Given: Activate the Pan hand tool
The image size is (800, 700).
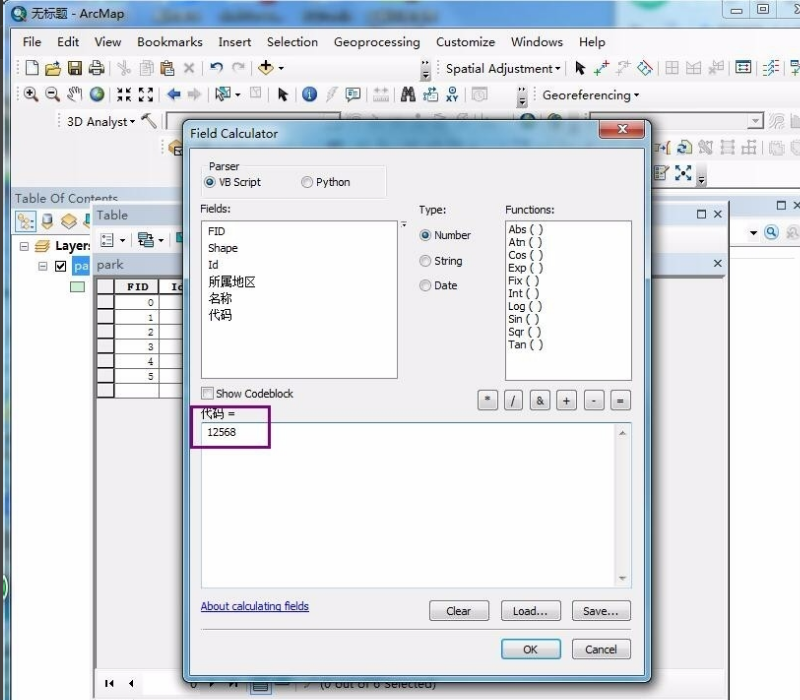Looking at the screenshot, I should [74, 94].
